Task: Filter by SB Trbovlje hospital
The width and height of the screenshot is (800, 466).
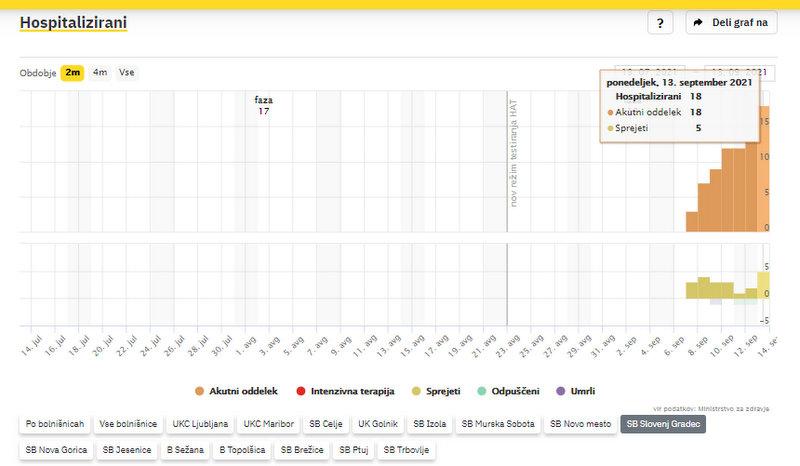Action: (x=406, y=450)
